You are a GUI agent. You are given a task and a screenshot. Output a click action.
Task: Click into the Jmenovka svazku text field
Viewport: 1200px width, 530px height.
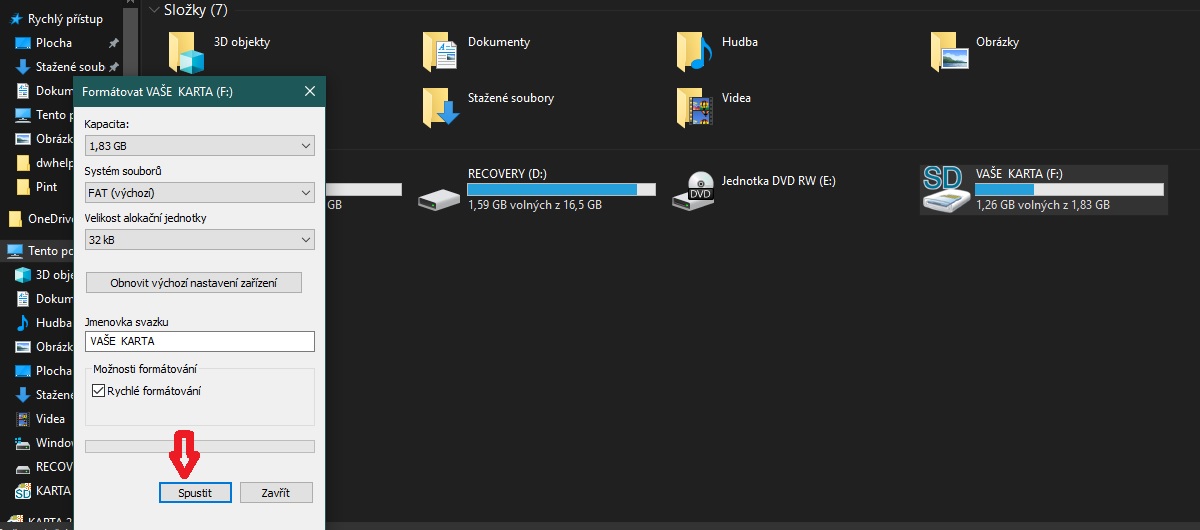pyautogui.click(x=200, y=341)
